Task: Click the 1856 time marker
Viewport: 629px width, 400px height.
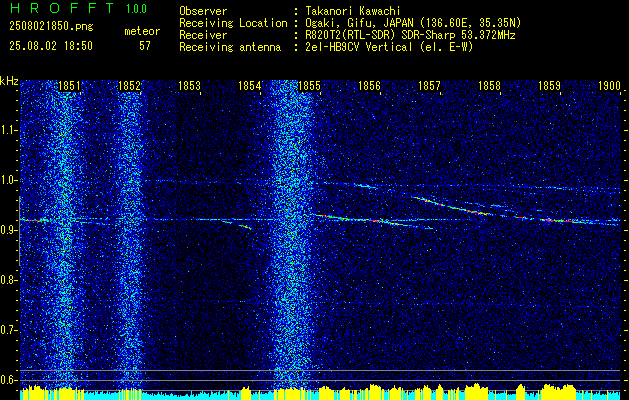Action: pyautogui.click(x=369, y=86)
